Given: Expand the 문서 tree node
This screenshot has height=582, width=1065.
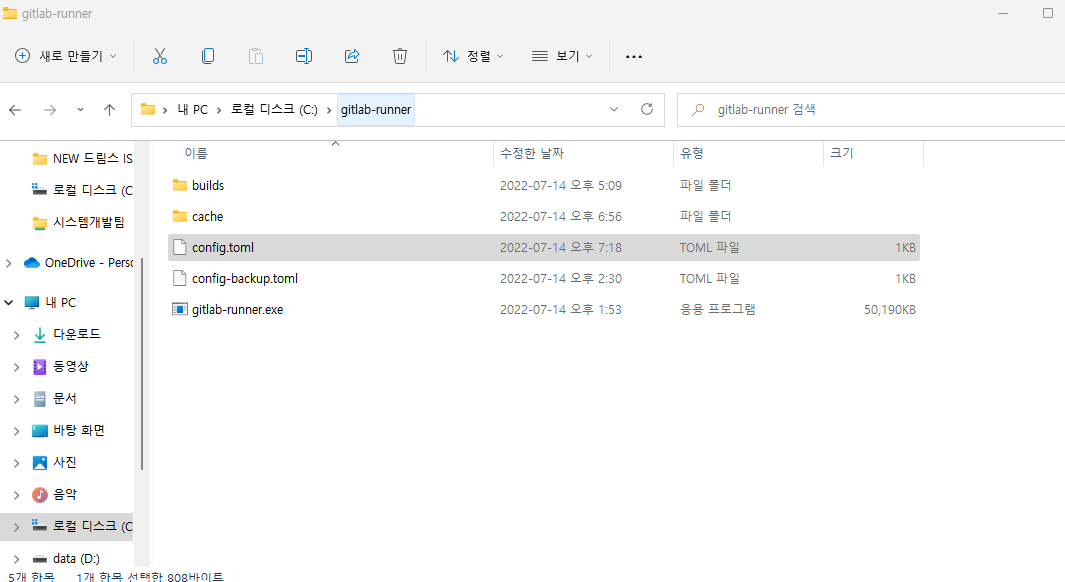Looking at the screenshot, I should (17, 399).
